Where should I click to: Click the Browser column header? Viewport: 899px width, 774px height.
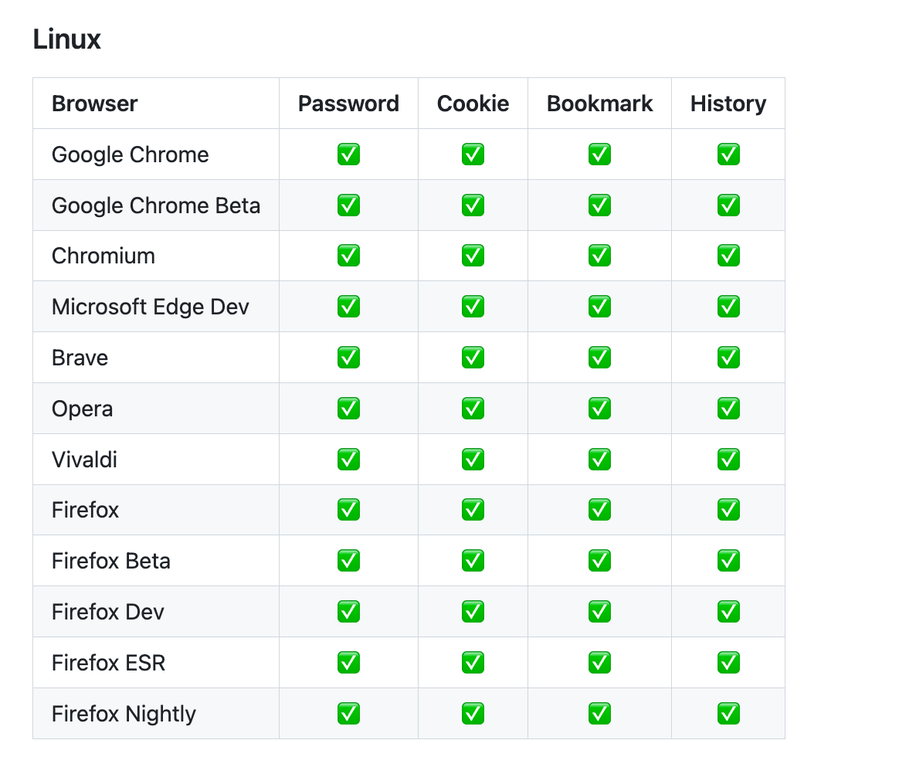coord(95,104)
